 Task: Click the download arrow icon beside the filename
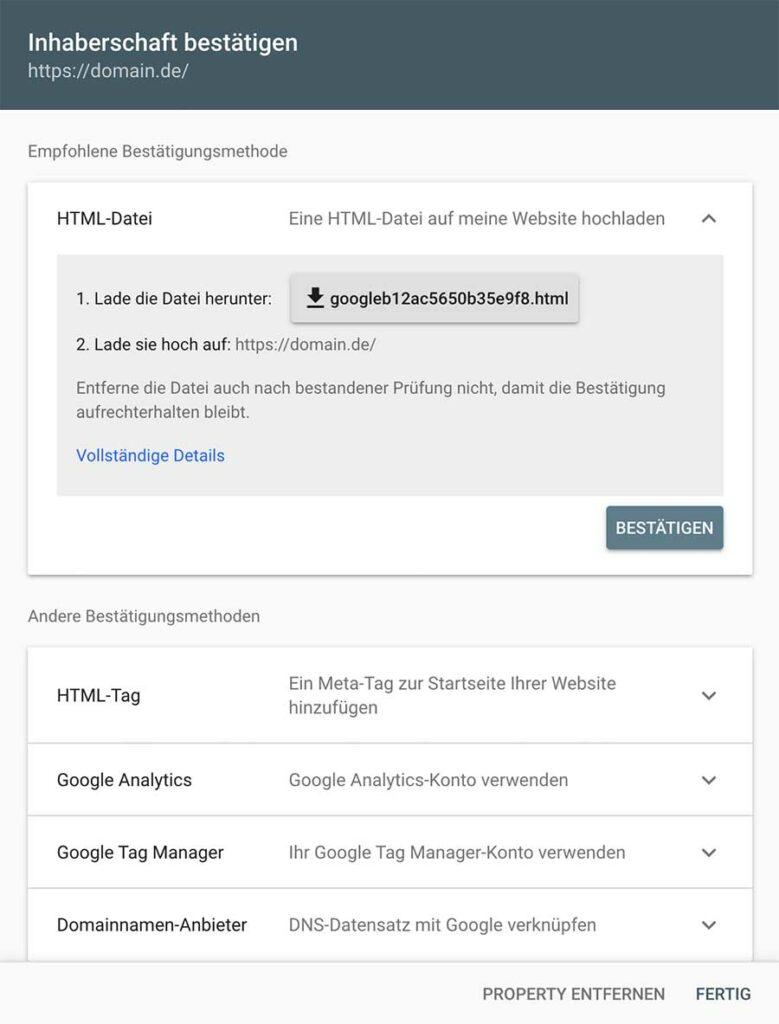315,298
